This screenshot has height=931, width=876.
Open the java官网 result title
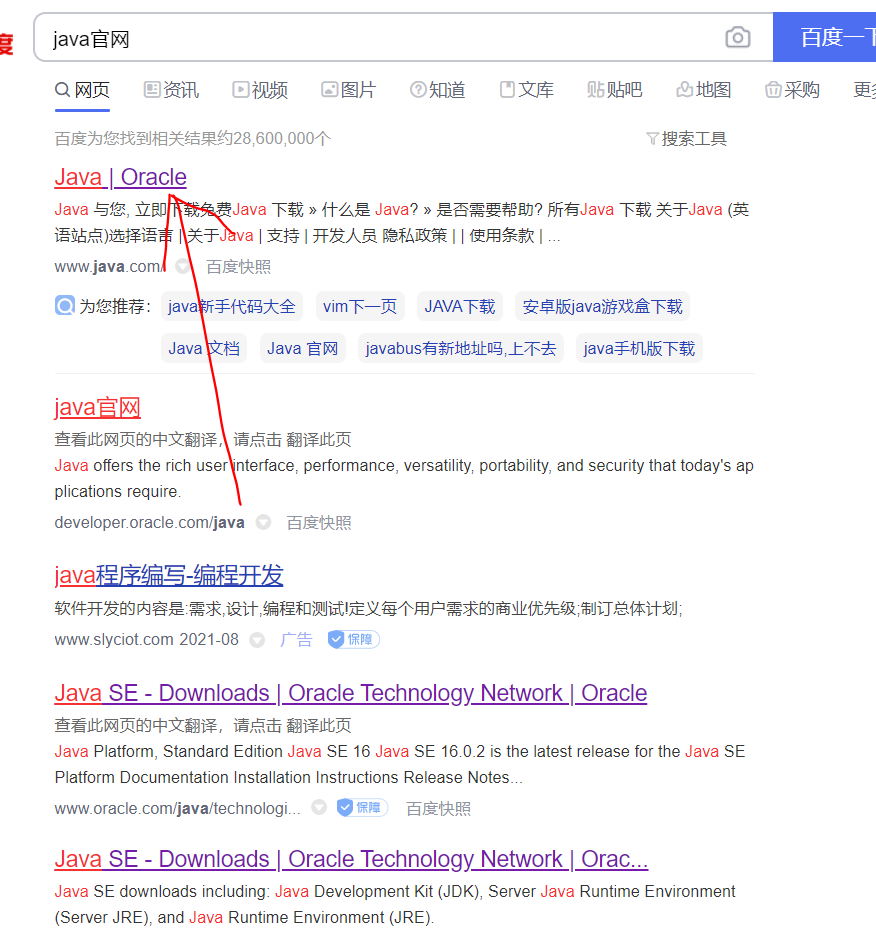(97, 408)
